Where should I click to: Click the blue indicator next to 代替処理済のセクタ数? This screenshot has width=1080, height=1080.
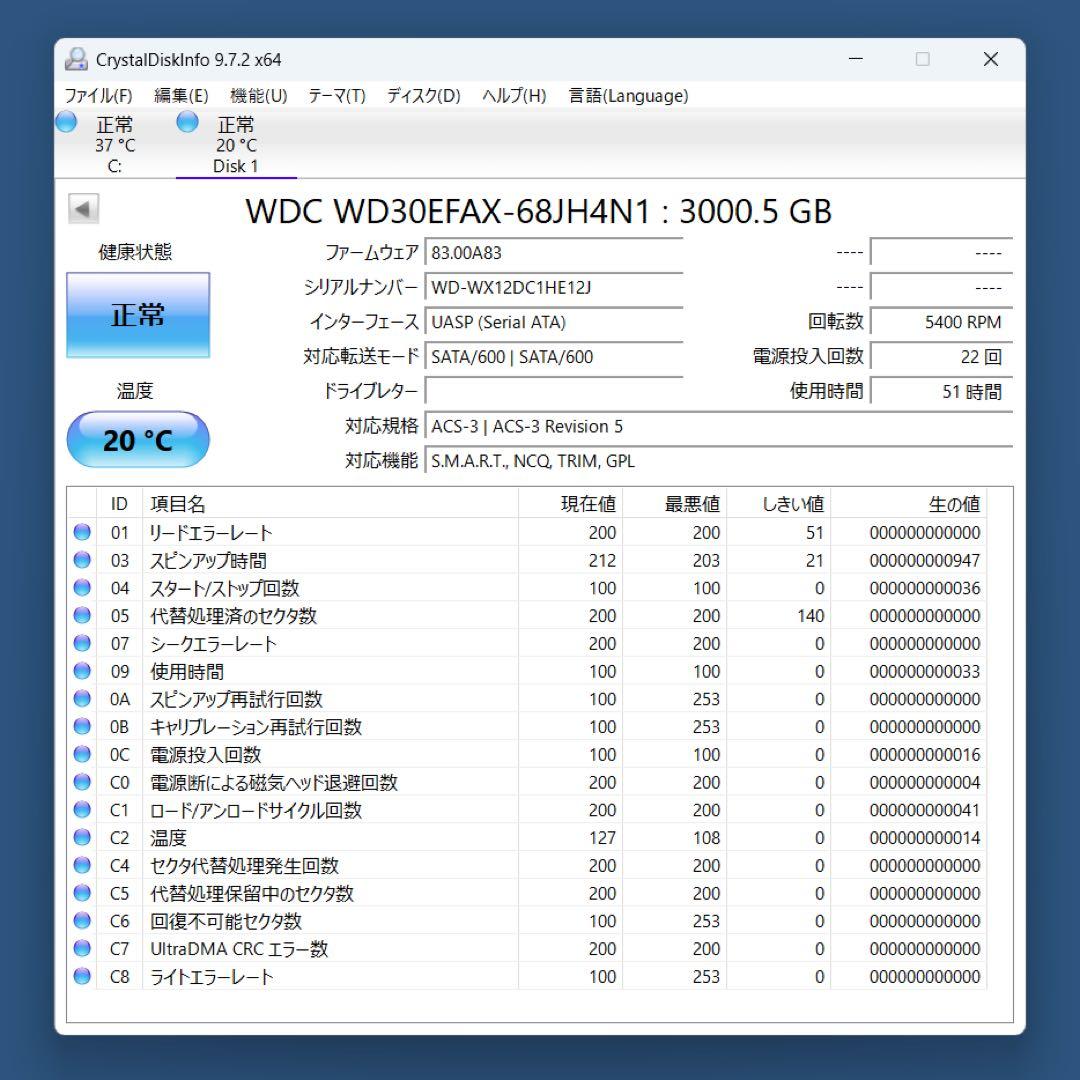coord(81,615)
